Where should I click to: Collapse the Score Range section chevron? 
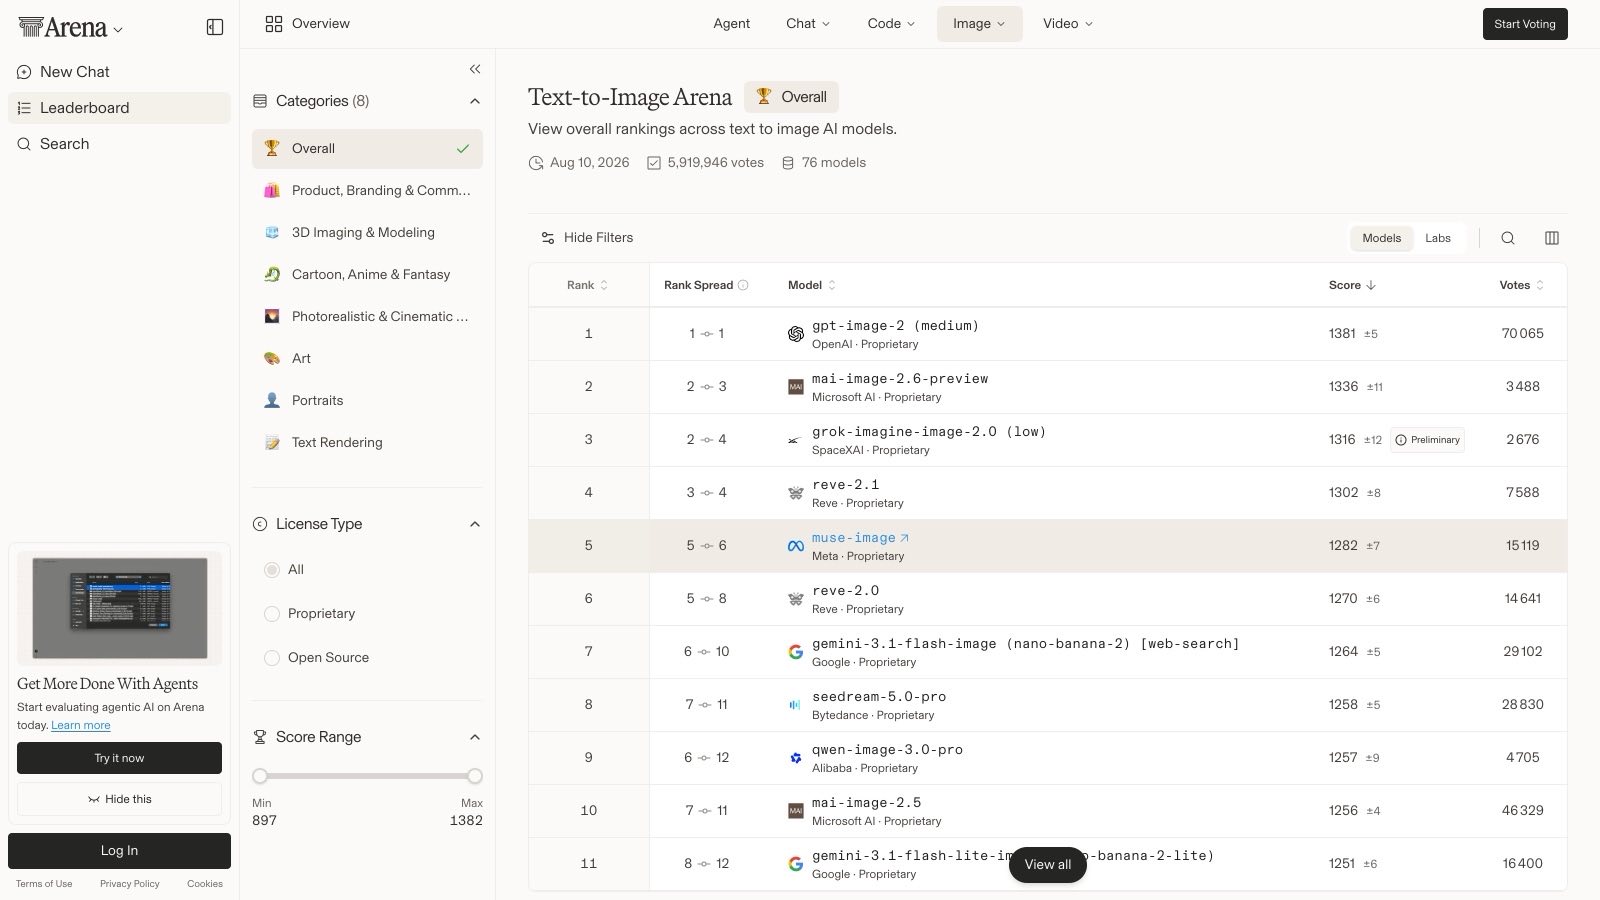click(475, 737)
